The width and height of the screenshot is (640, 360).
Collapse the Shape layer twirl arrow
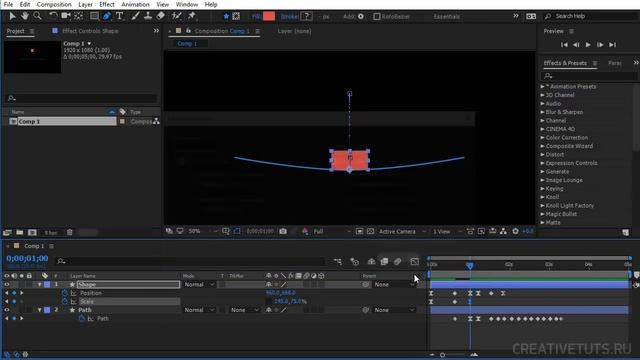(x=40, y=284)
